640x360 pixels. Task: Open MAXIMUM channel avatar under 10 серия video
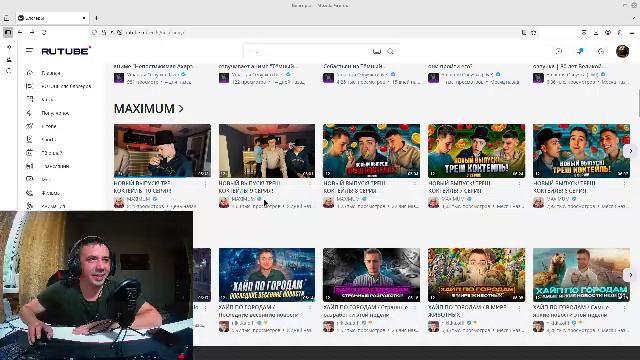pos(119,202)
